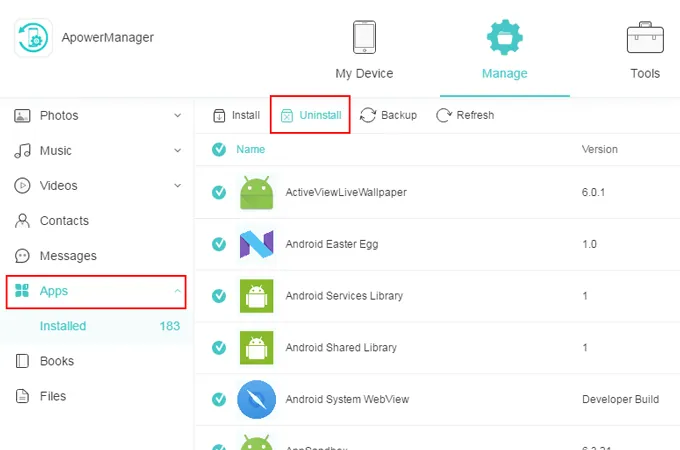Screen dimensions: 680x450
Task: Click the Videos sidebar label
Action: point(59,186)
